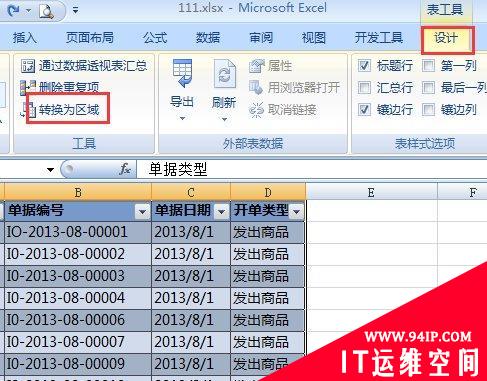The width and height of the screenshot is (487, 381).
Task: Go to the 审阅 tab
Action: [261, 38]
